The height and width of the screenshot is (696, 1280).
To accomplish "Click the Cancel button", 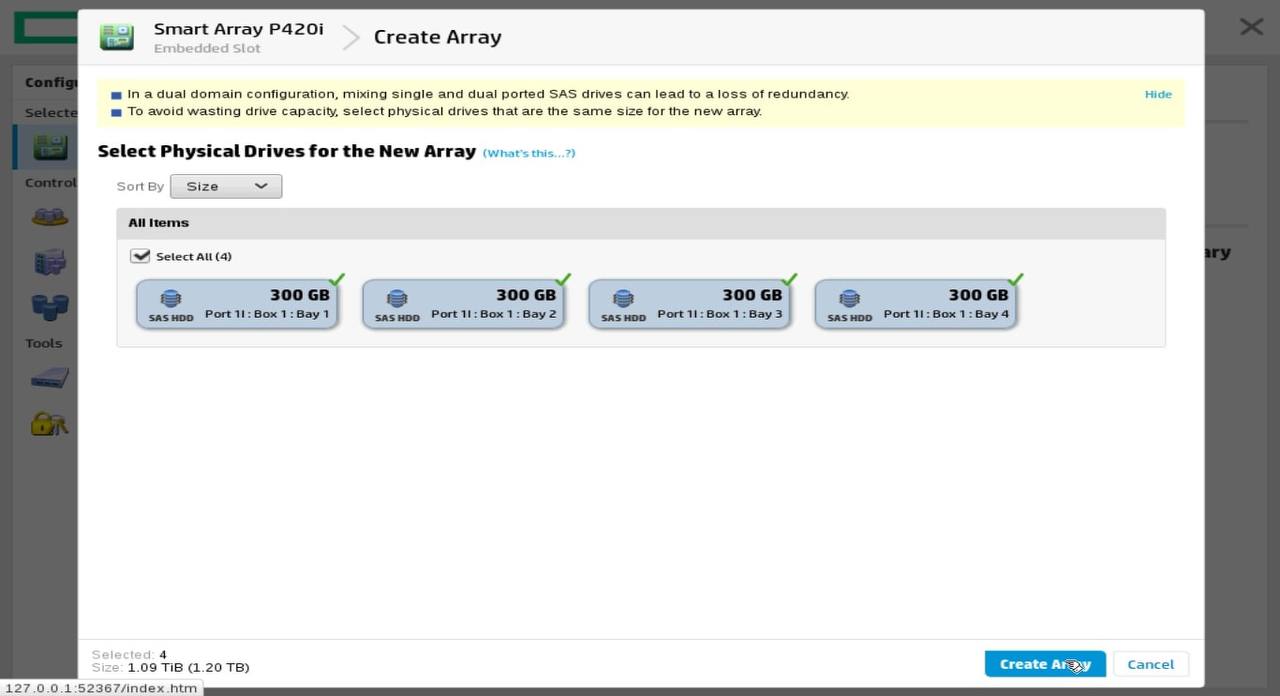I will [1150, 664].
